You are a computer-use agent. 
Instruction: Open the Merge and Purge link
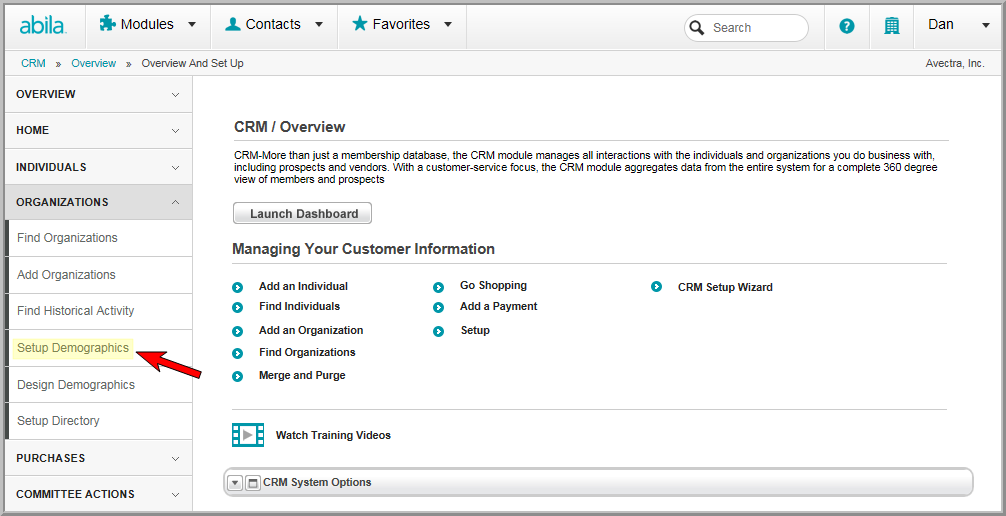(x=302, y=375)
